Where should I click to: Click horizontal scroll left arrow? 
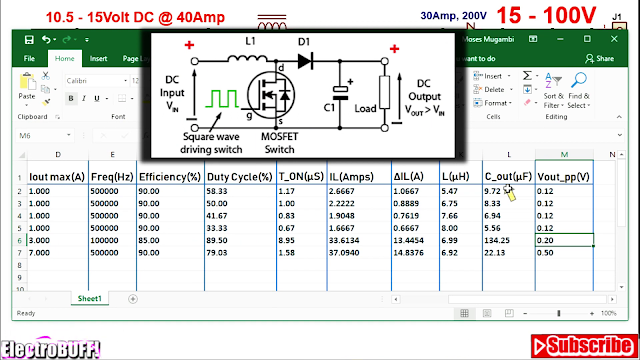click(x=396, y=300)
